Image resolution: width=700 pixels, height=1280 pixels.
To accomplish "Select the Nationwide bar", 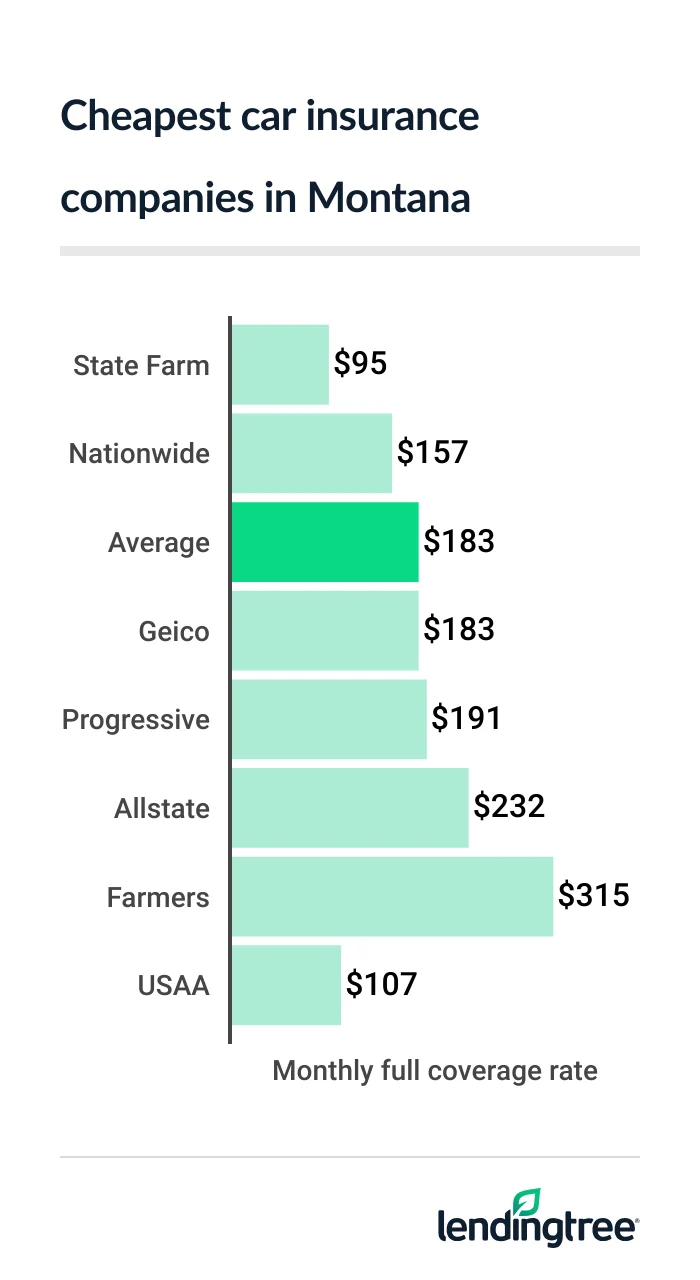I will click(312, 453).
